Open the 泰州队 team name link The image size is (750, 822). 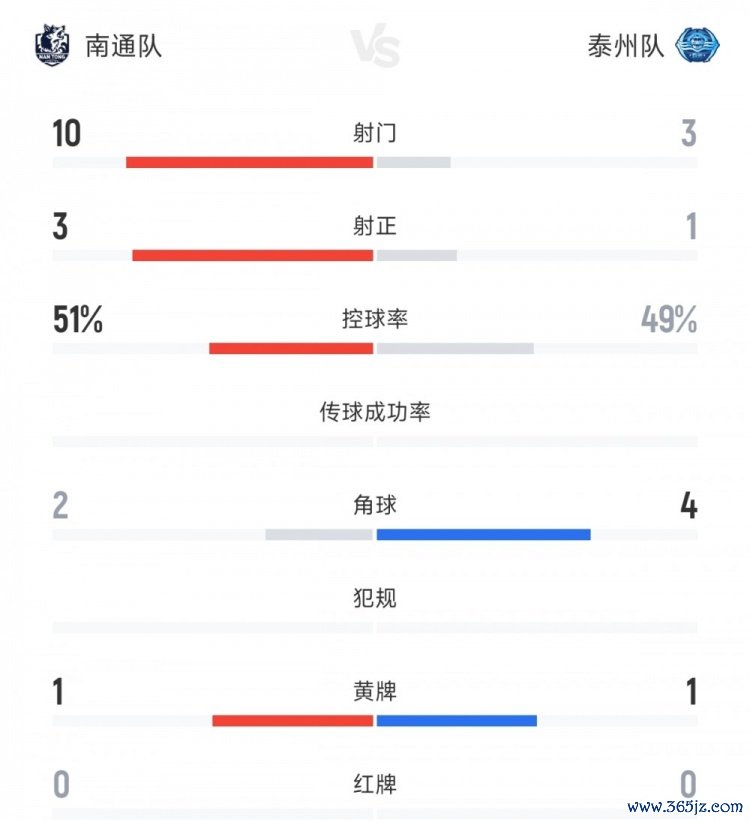(626, 46)
